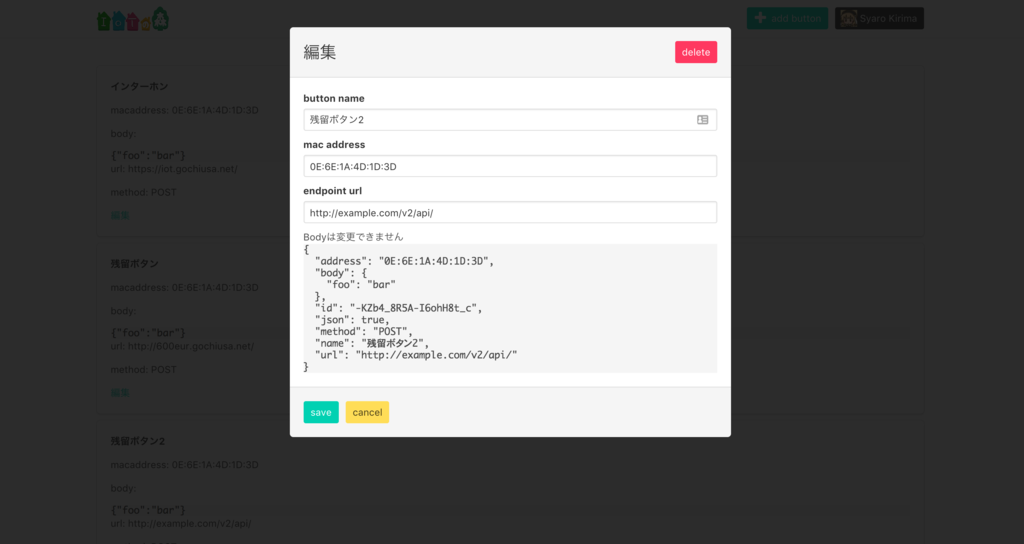Click the 残留ボタン2 card title in background

tap(138, 441)
